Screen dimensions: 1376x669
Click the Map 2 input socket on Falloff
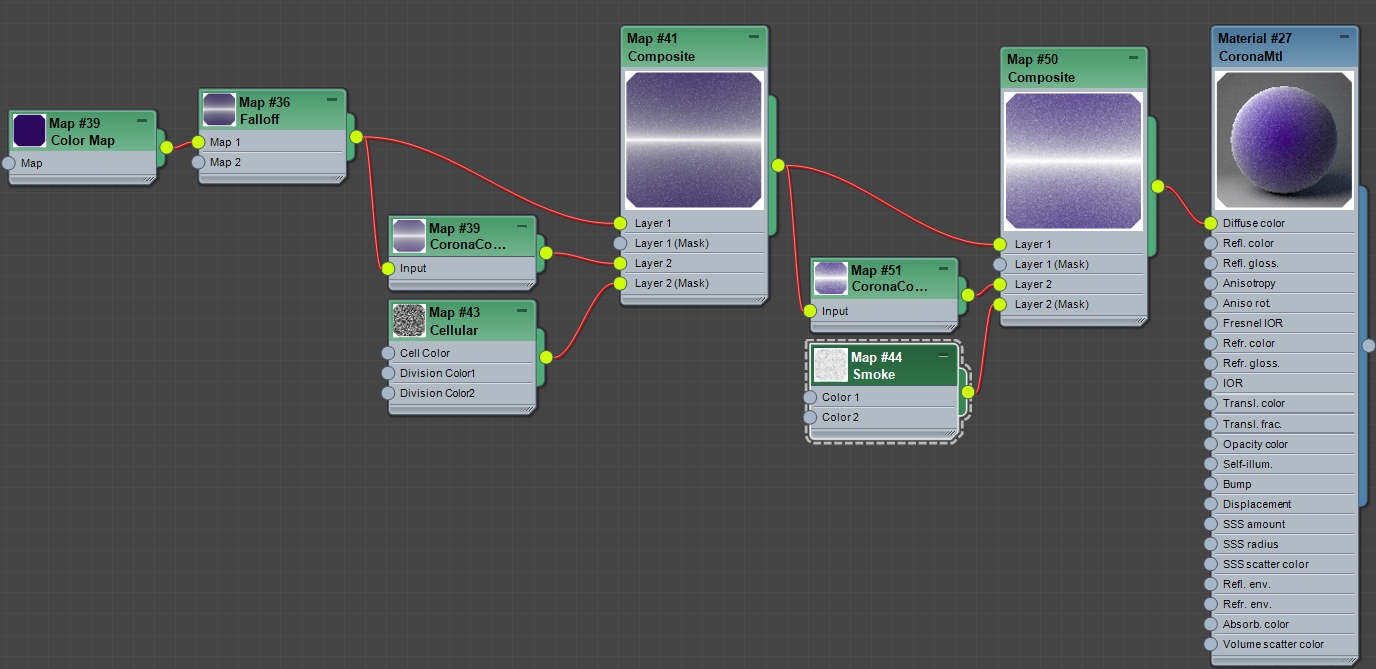pos(198,162)
